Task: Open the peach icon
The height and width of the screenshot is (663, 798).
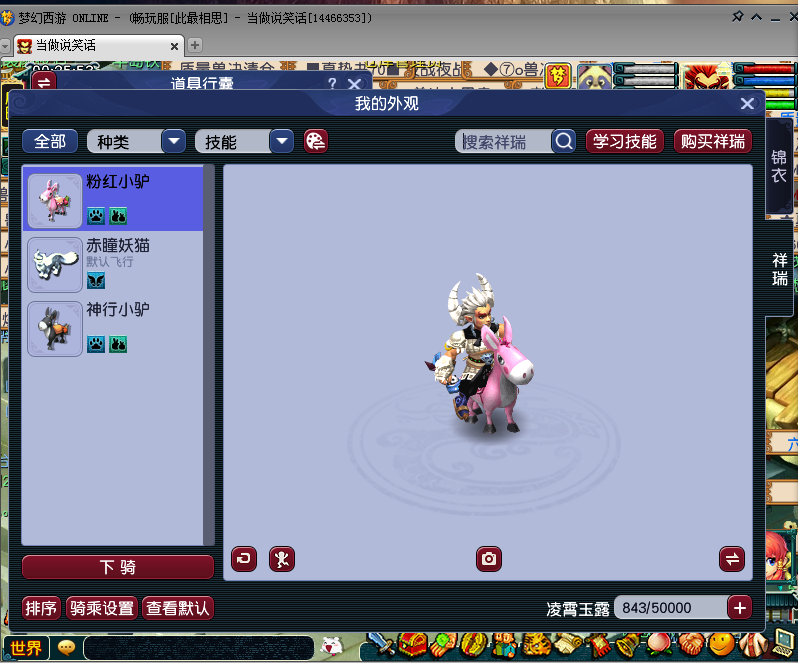Action: point(660,645)
